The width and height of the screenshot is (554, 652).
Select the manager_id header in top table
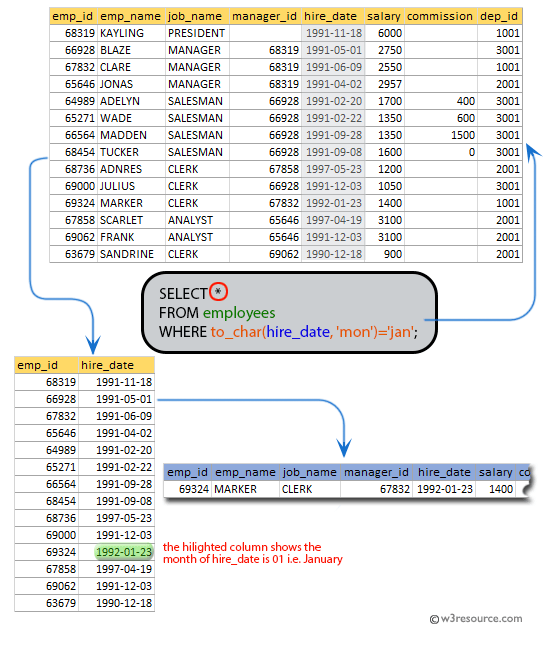264,16
